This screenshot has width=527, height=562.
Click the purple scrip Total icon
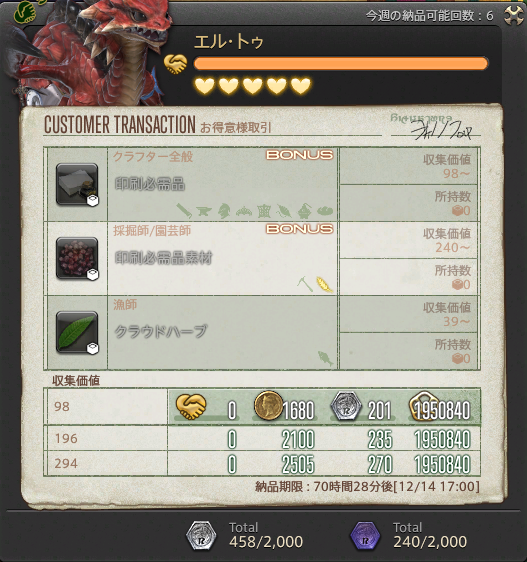[365, 536]
